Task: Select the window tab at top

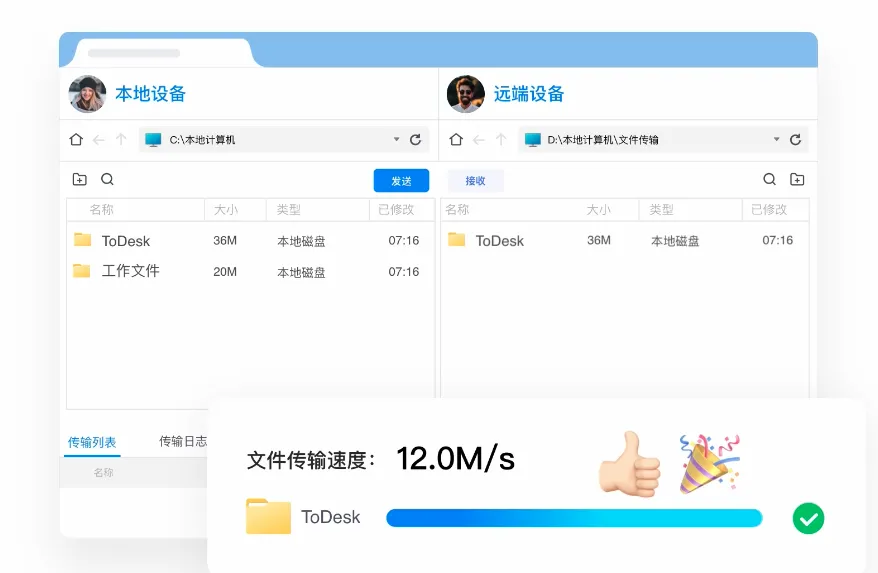Action: pyautogui.click(x=165, y=53)
